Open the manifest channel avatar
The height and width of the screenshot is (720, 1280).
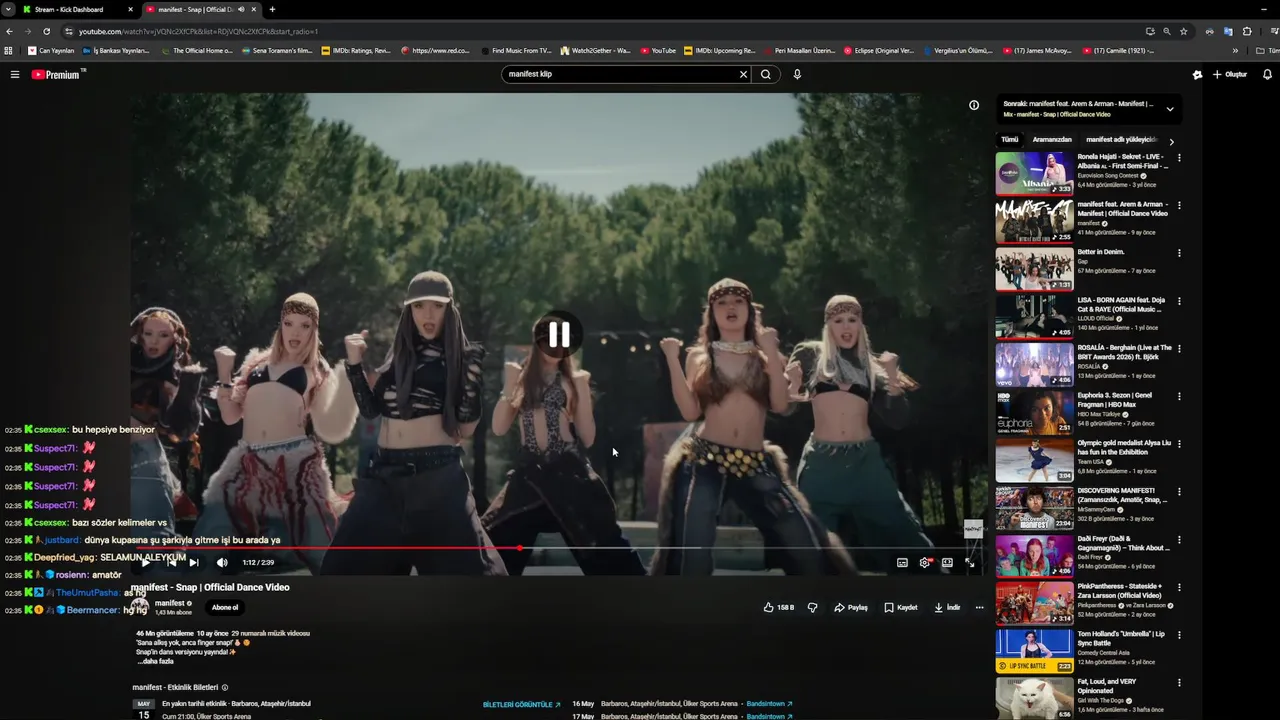pyautogui.click(x=140, y=606)
